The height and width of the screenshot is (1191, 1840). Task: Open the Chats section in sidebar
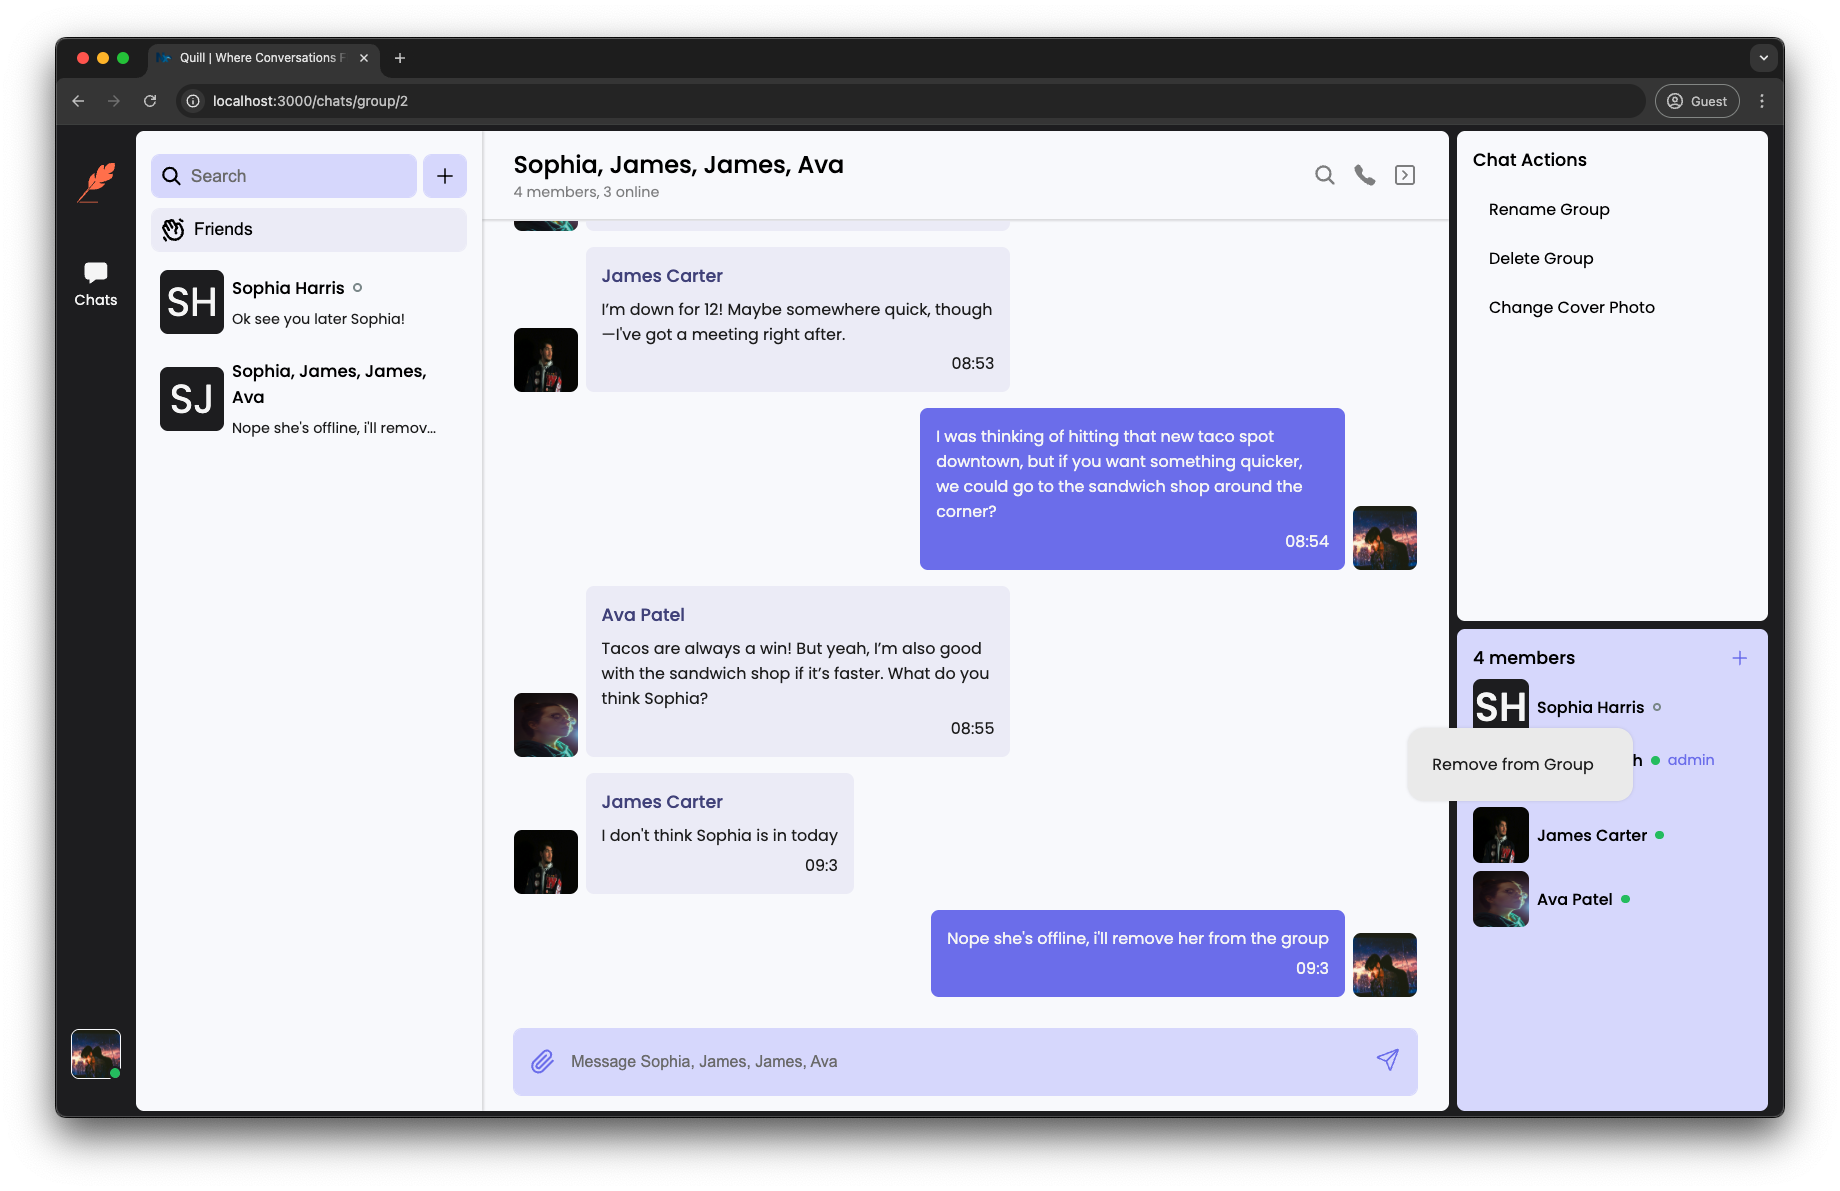coord(96,284)
